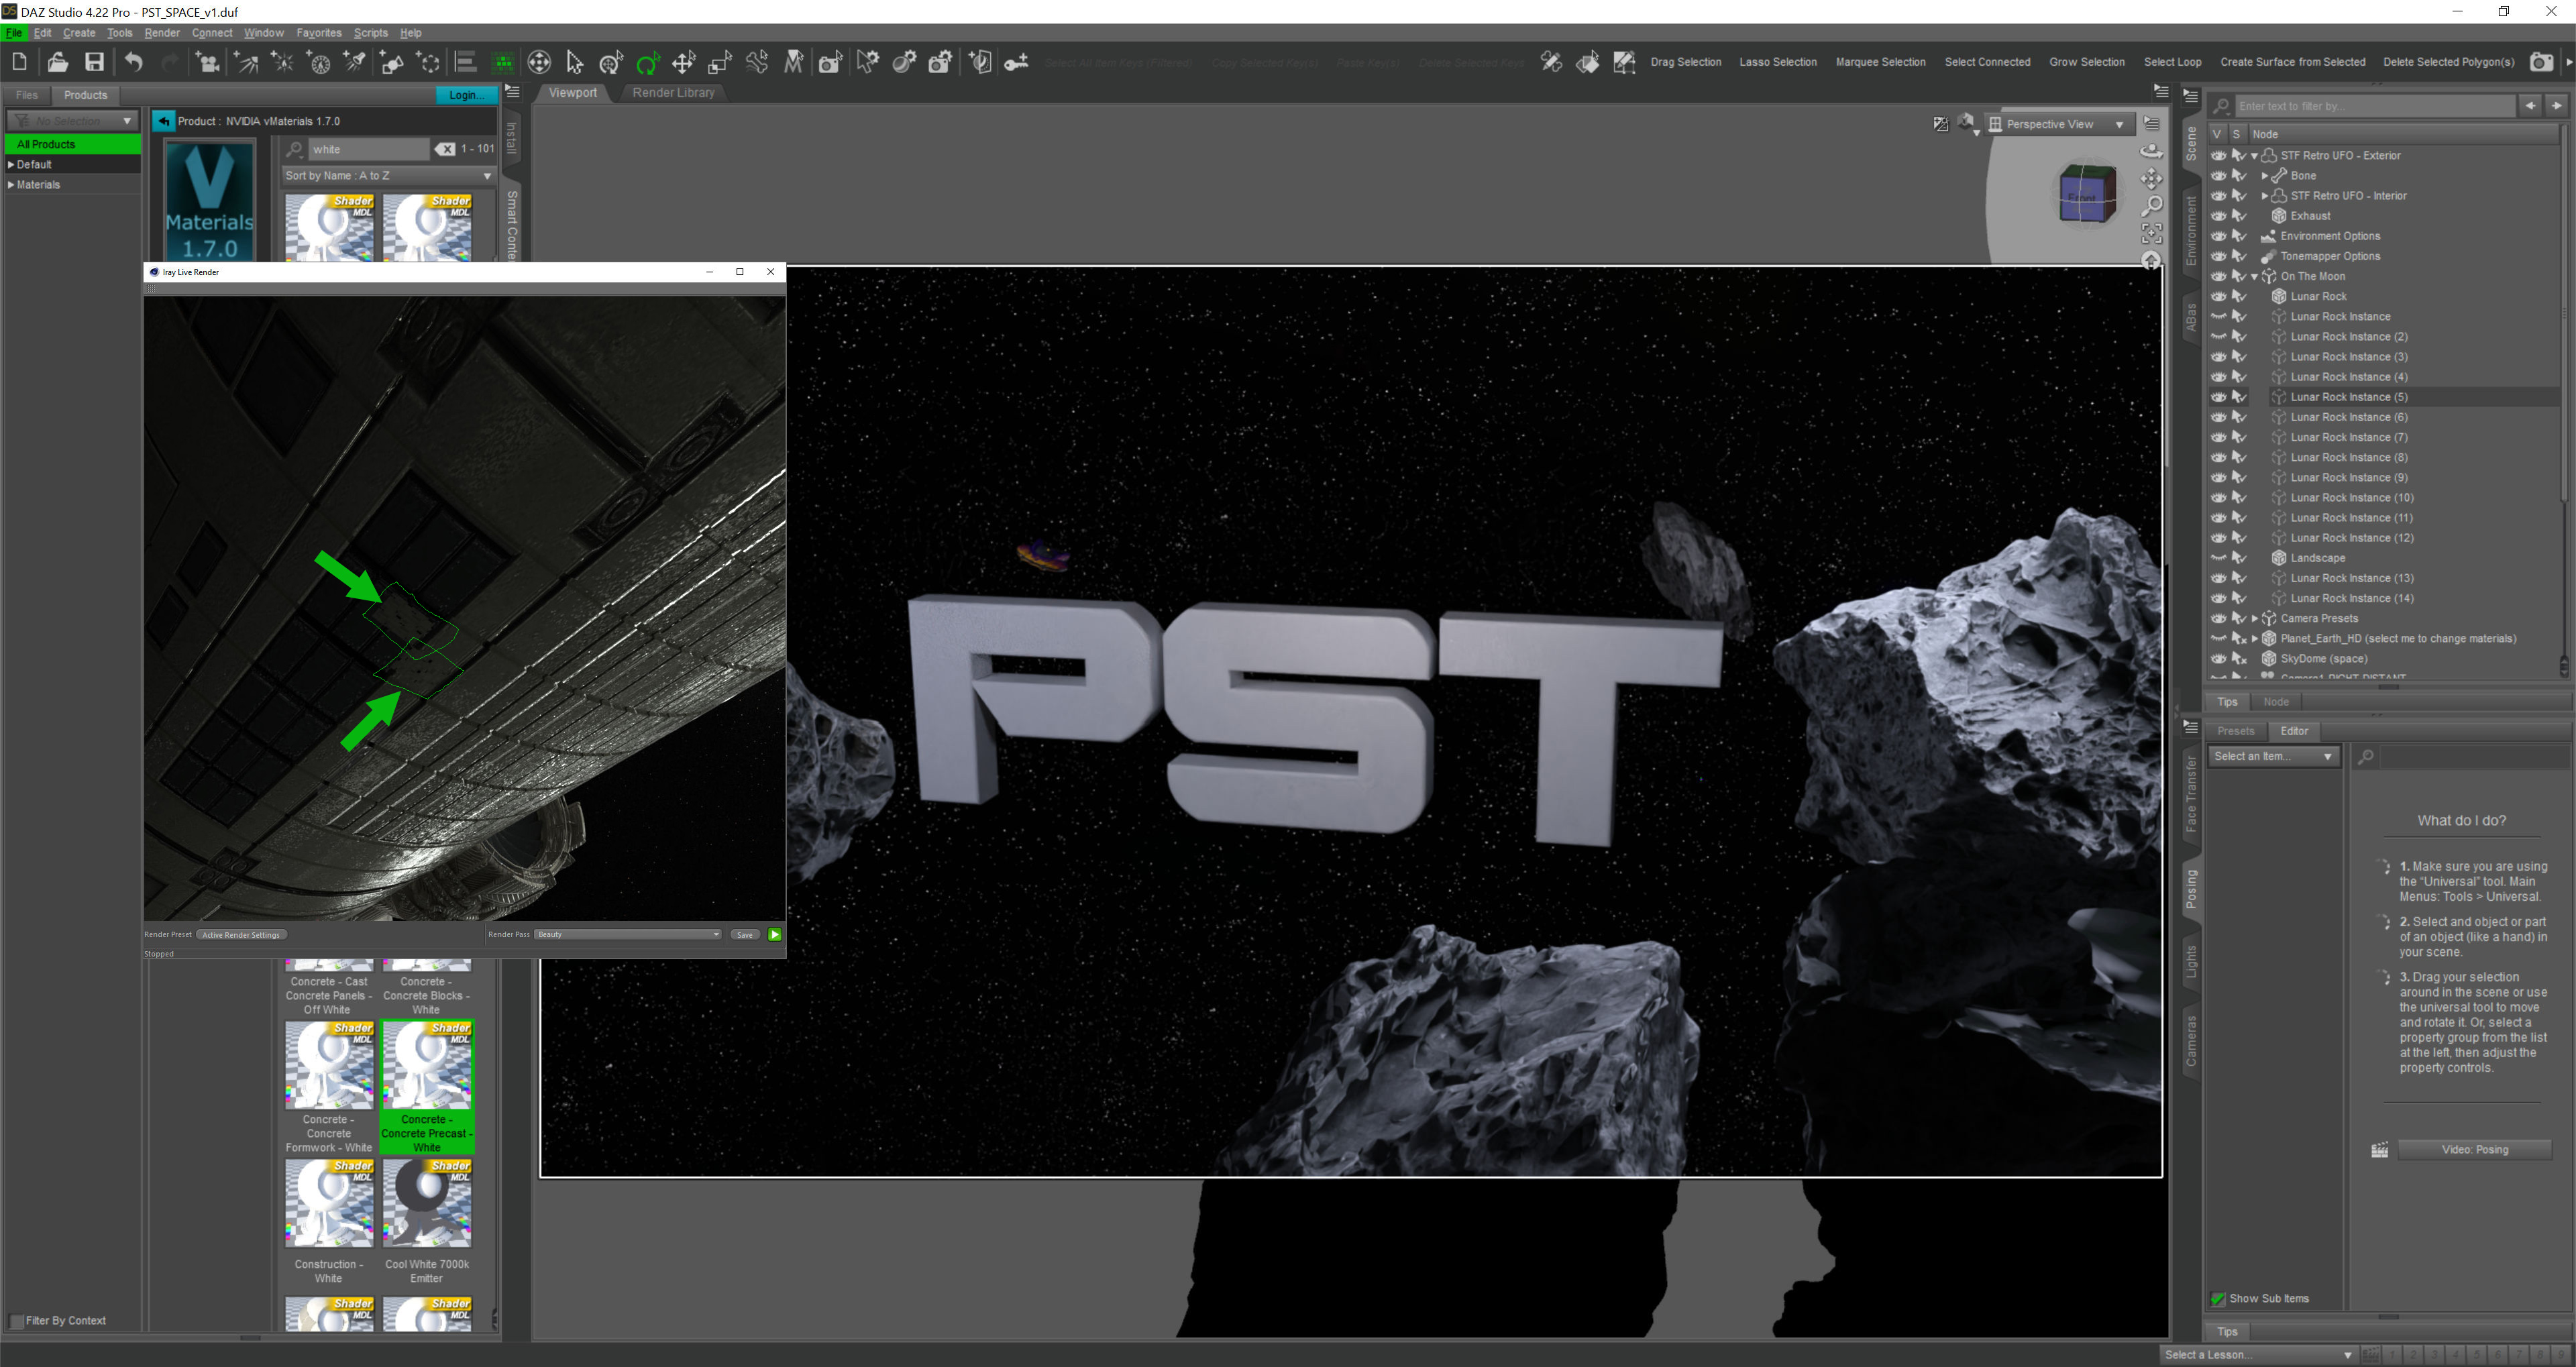Enable the Filter By Context checkbox

click(x=16, y=1320)
